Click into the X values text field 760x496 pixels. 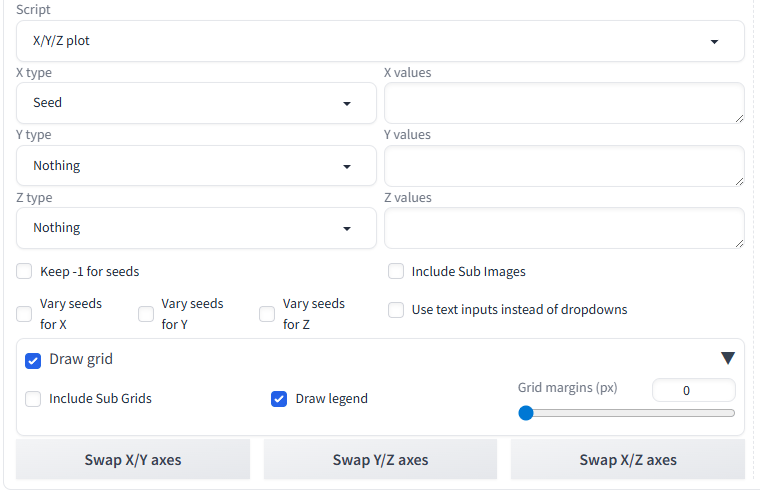pos(564,103)
